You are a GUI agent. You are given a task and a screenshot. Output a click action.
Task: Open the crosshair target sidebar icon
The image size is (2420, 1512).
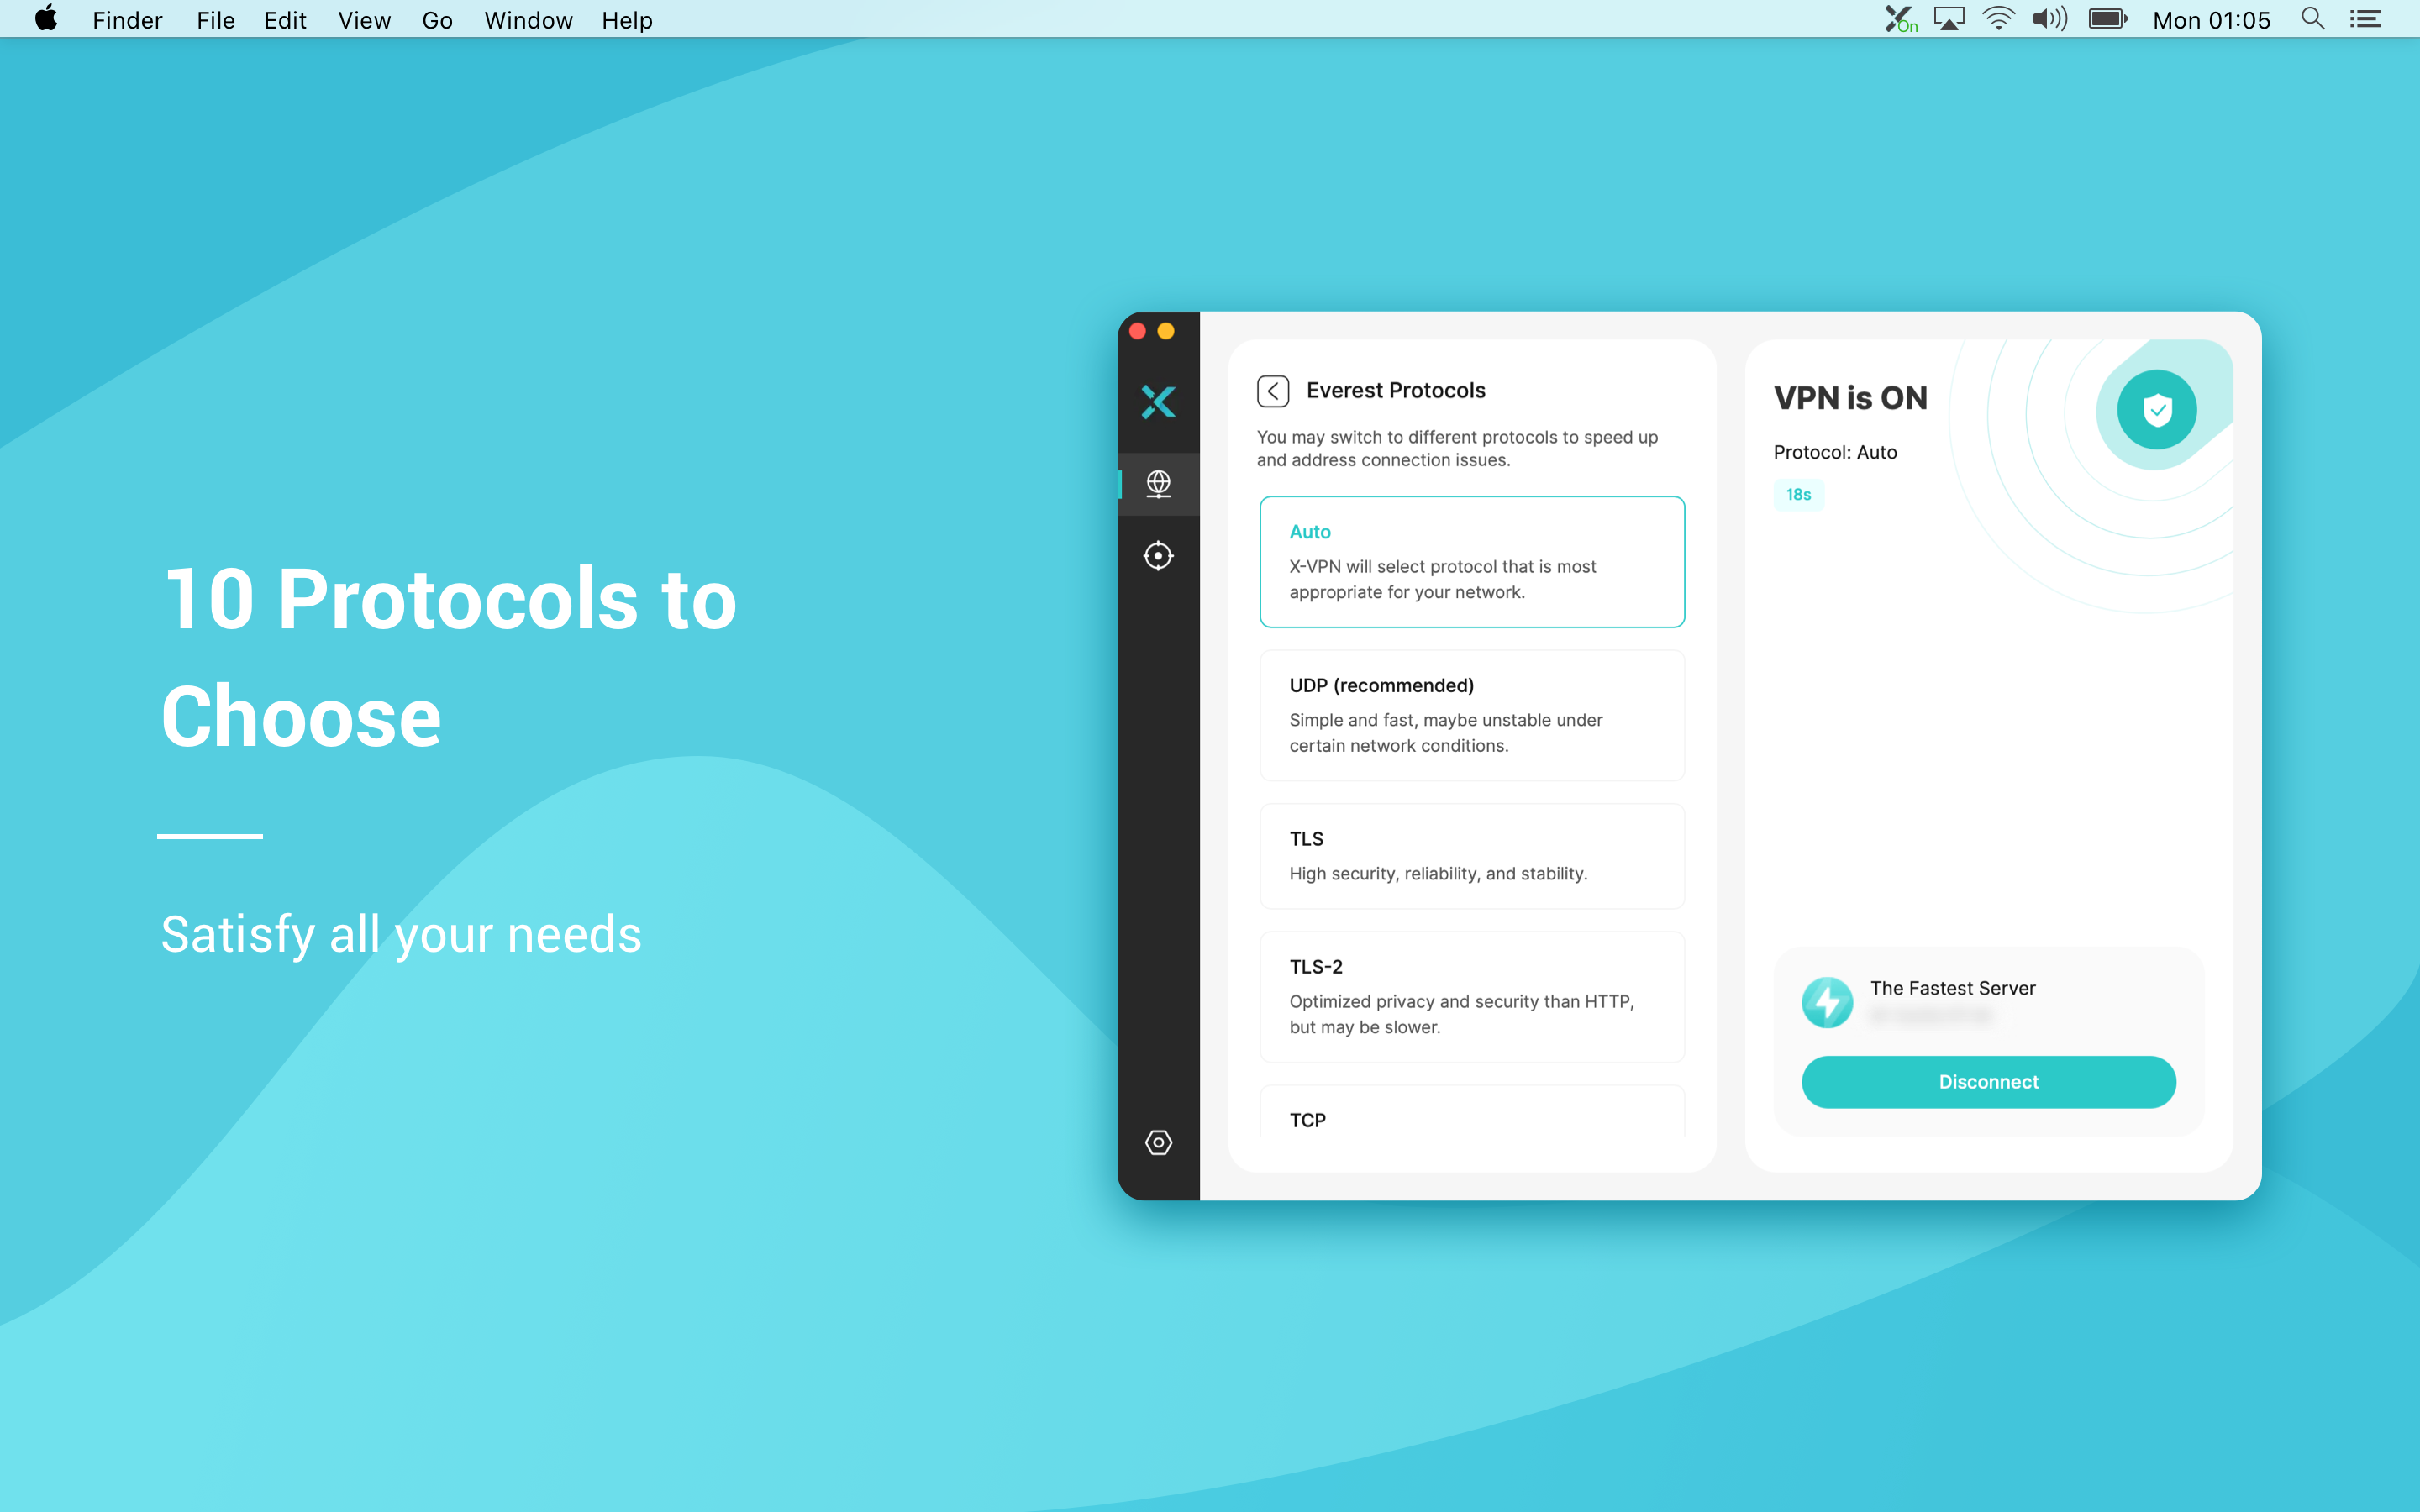(x=1158, y=556)
